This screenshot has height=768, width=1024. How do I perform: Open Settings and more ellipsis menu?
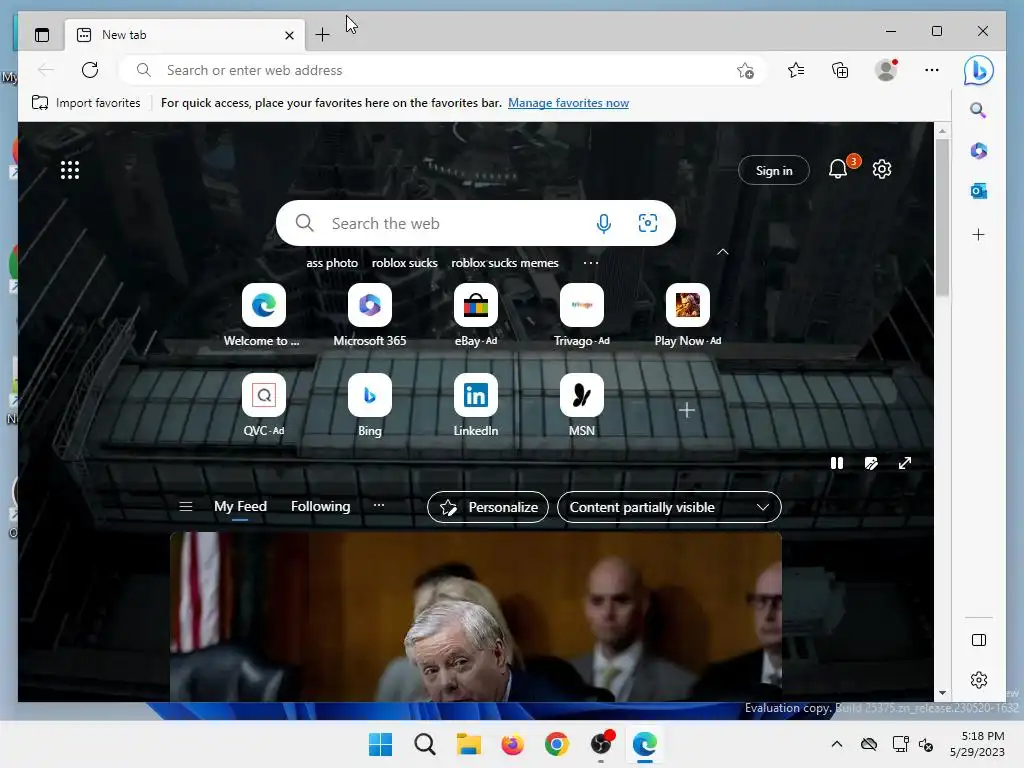point(932,70)
